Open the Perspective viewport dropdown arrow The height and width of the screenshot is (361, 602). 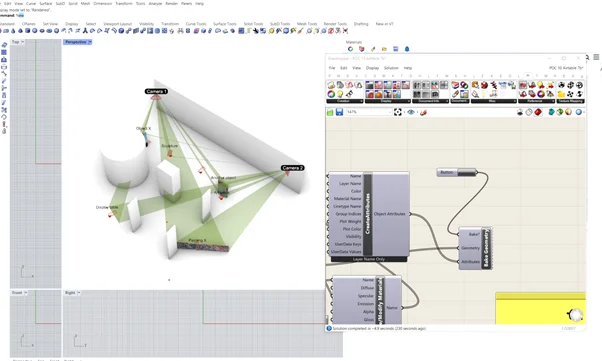(90, 42)
